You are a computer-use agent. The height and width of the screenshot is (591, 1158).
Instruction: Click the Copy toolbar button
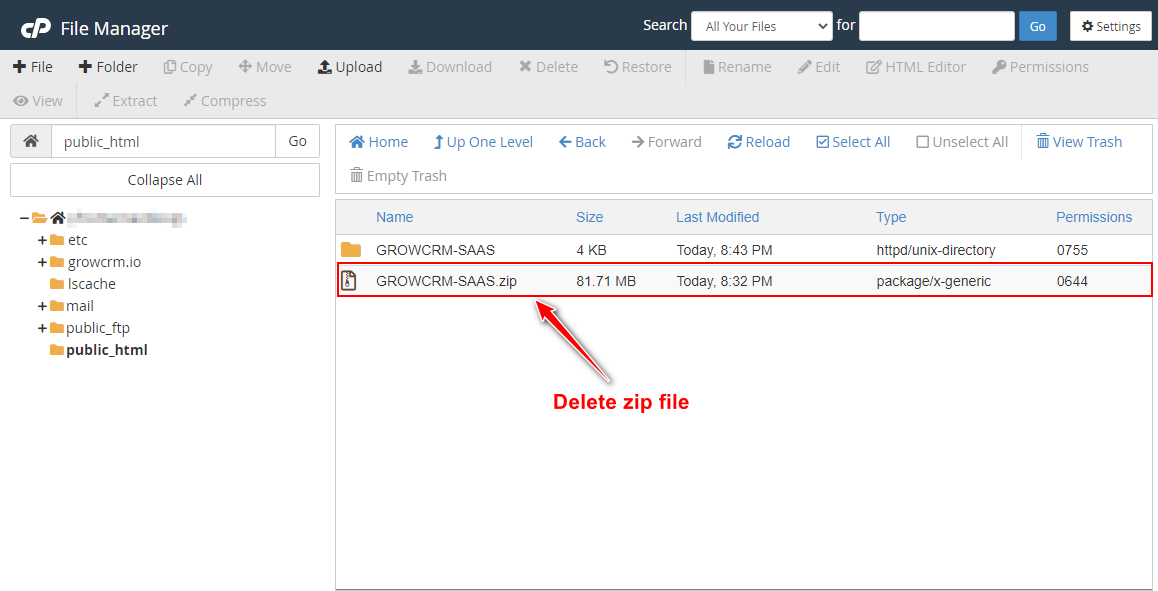(x=188, y=67)
